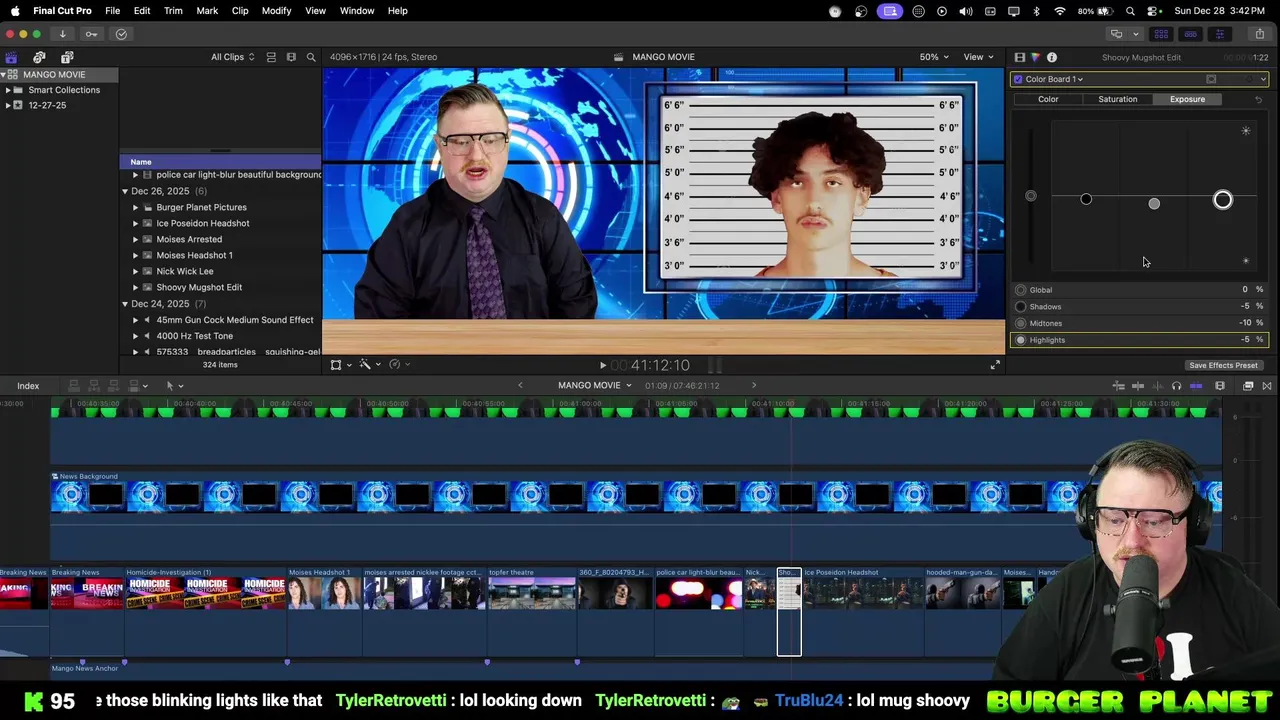Expand the Smart Collections folder
The height and width of the screenshot is (720, 1280).
click(8, 90)
